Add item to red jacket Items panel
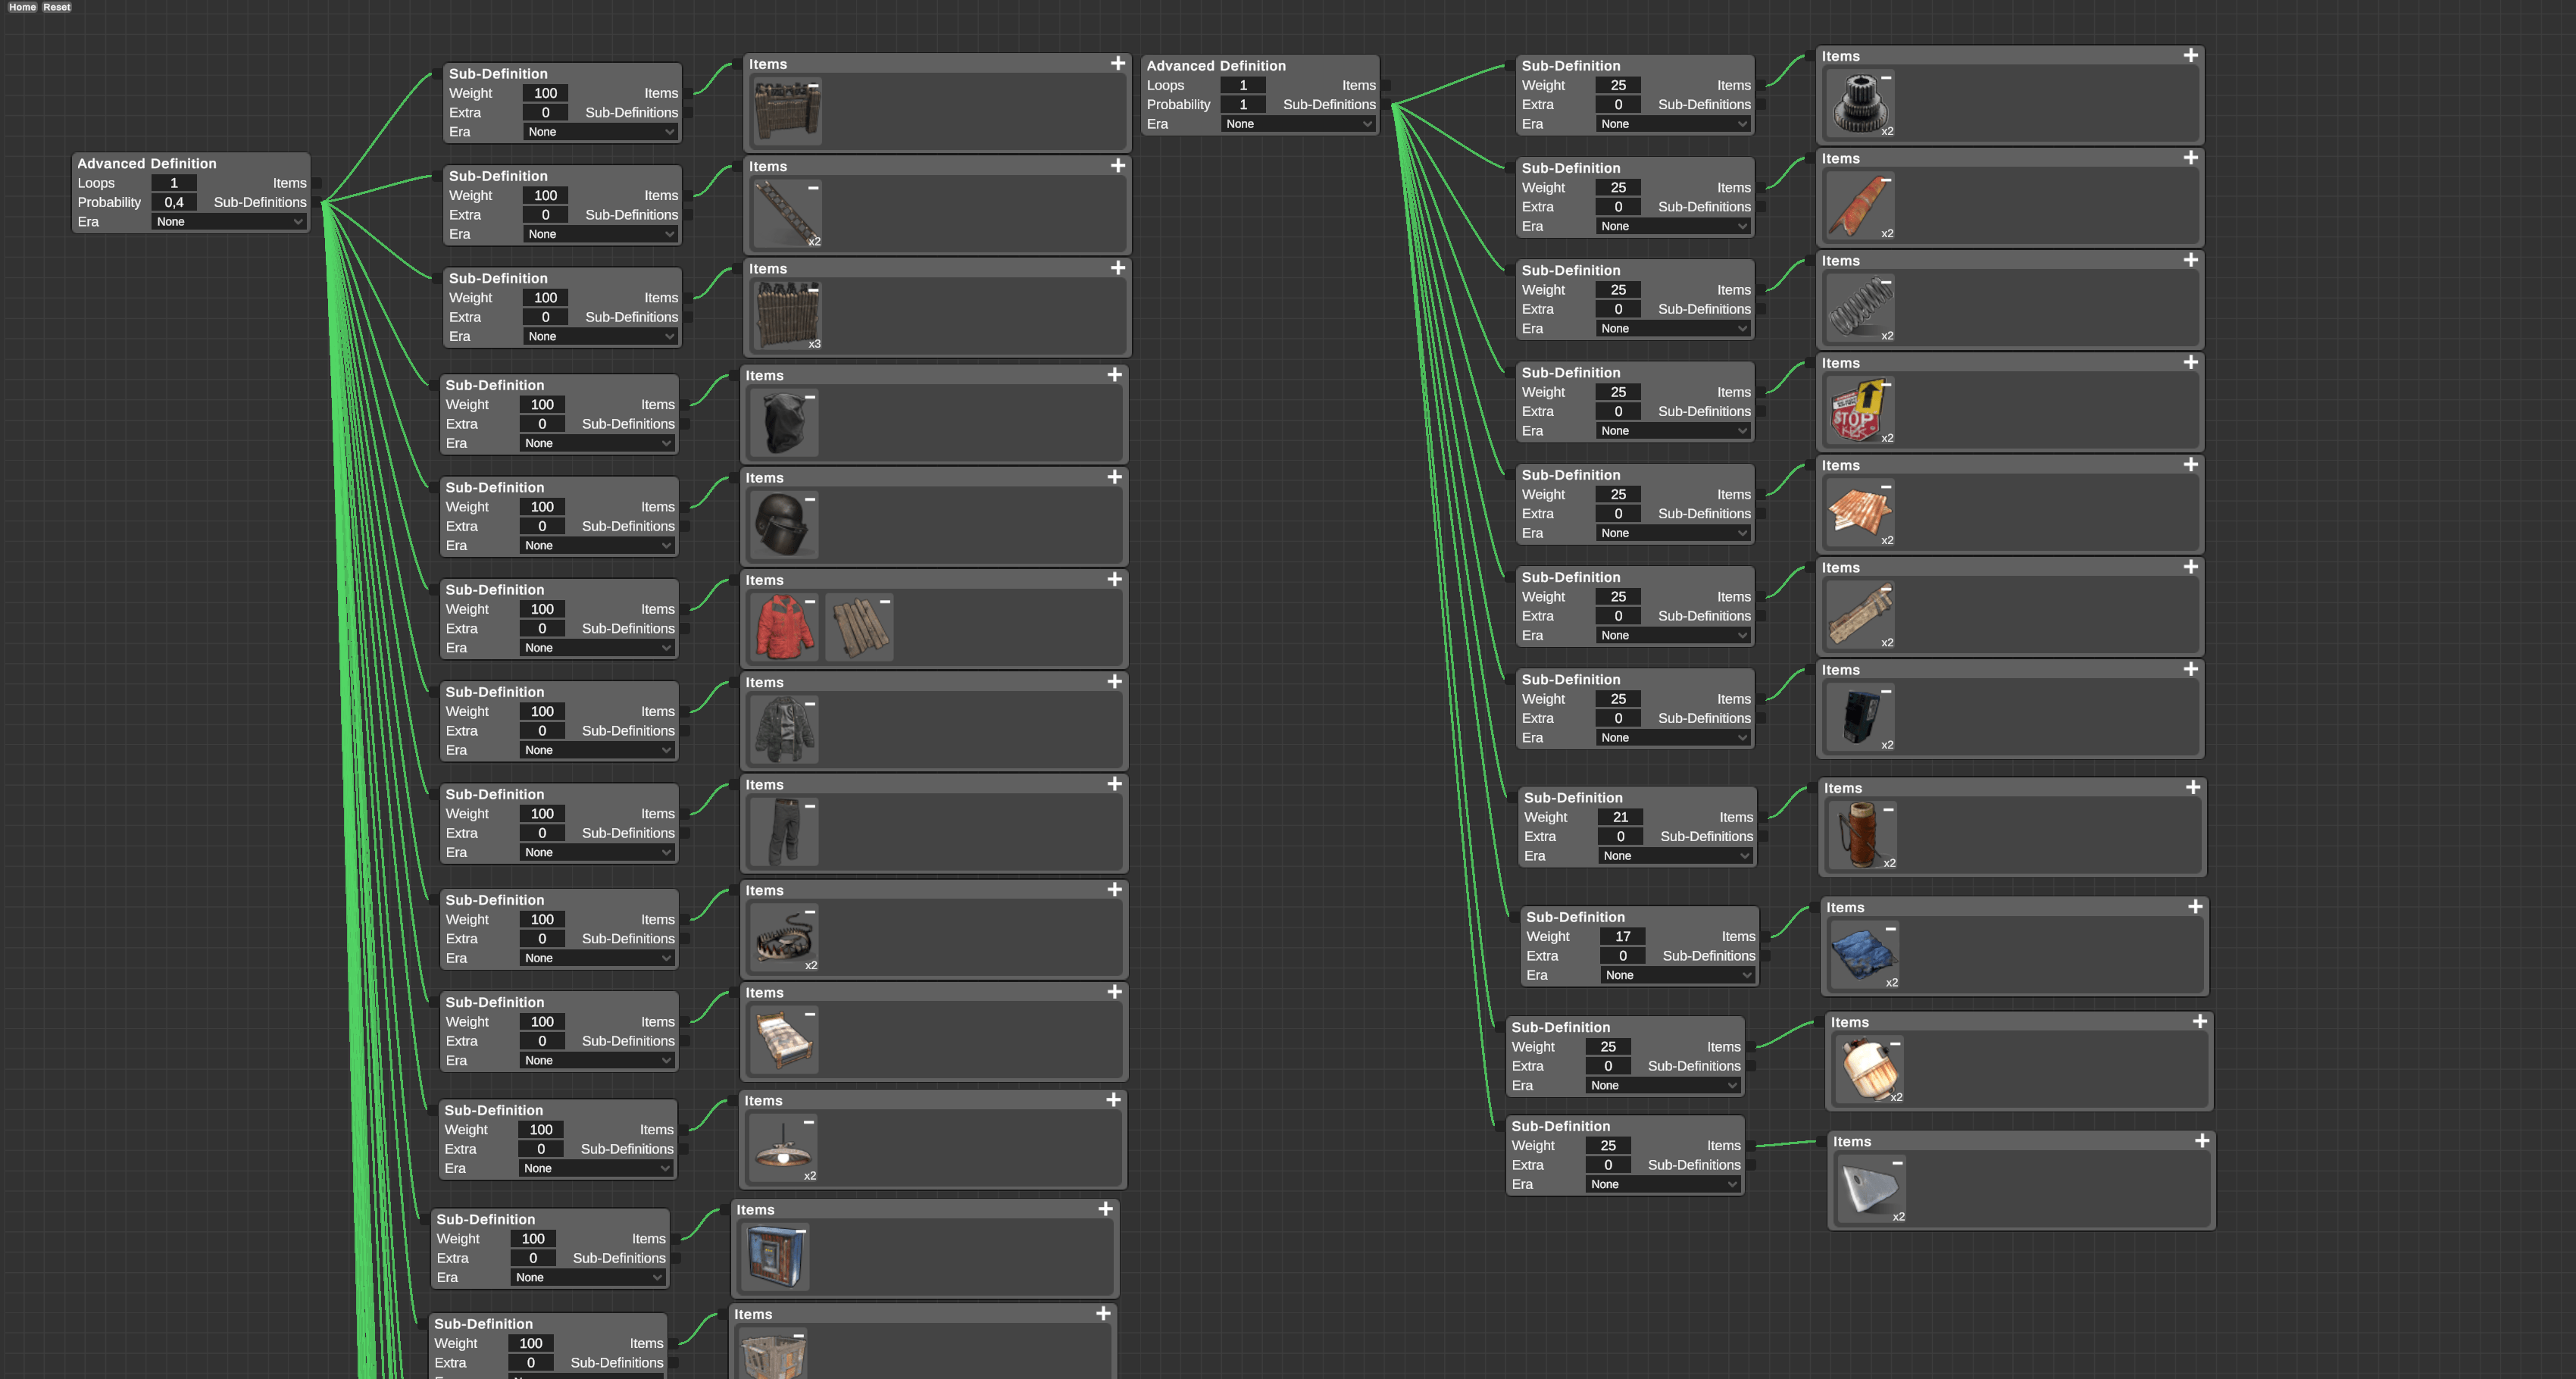Image resolution: width=2576 pixels, height=1379 pixels. pyautogui.click(x=1114, y=579)
